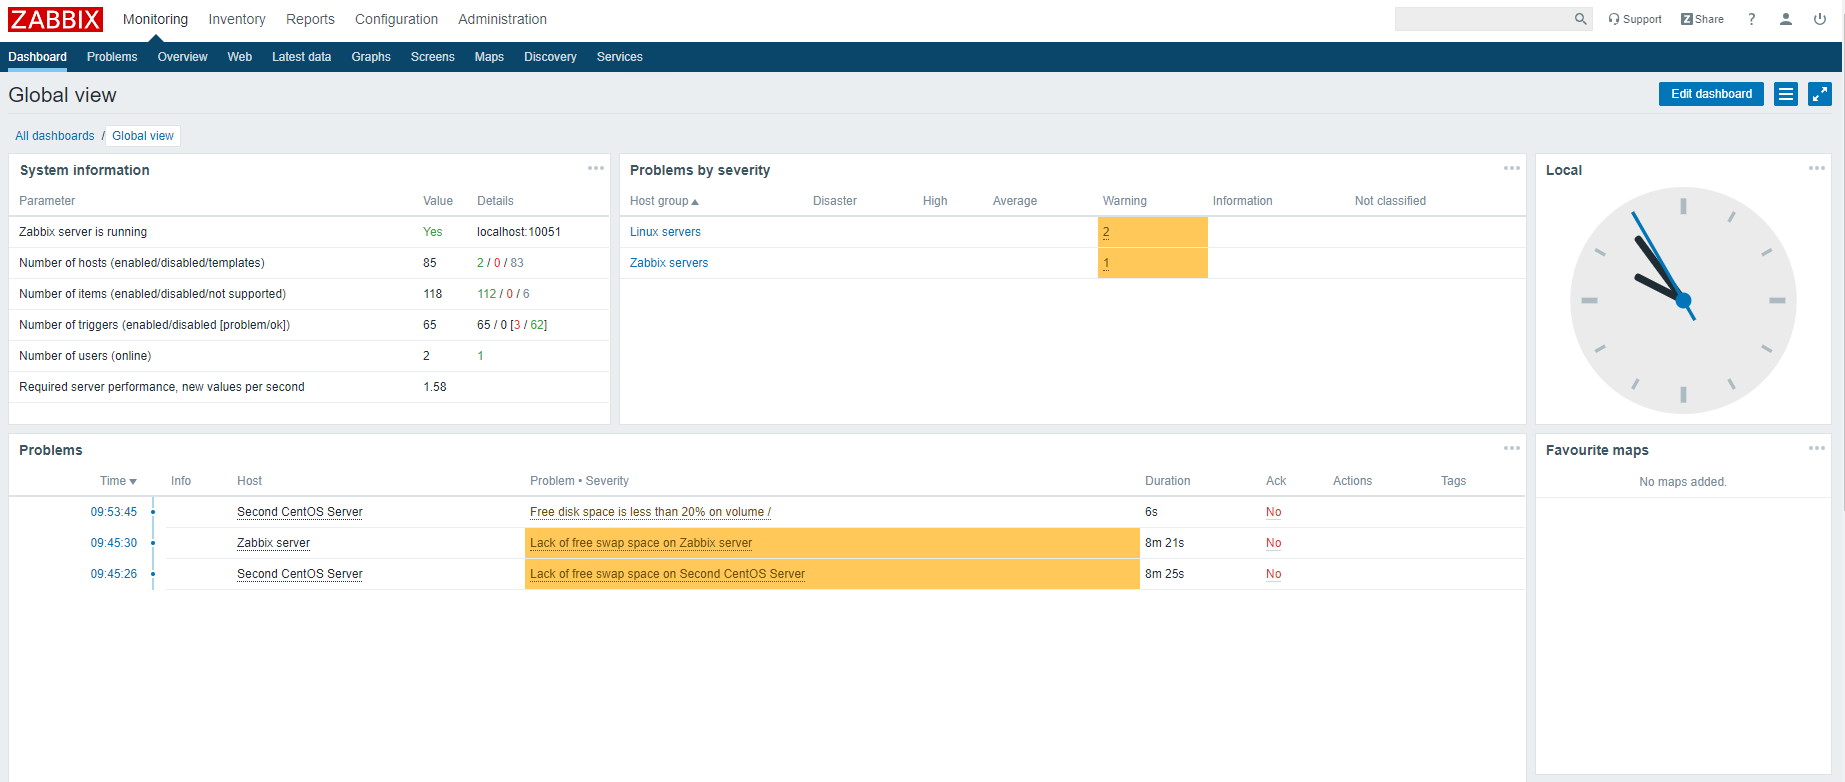Click items details '112 / 0 / 6'
This screenshot has width=1845, height=782.
(x=503, y=294)
